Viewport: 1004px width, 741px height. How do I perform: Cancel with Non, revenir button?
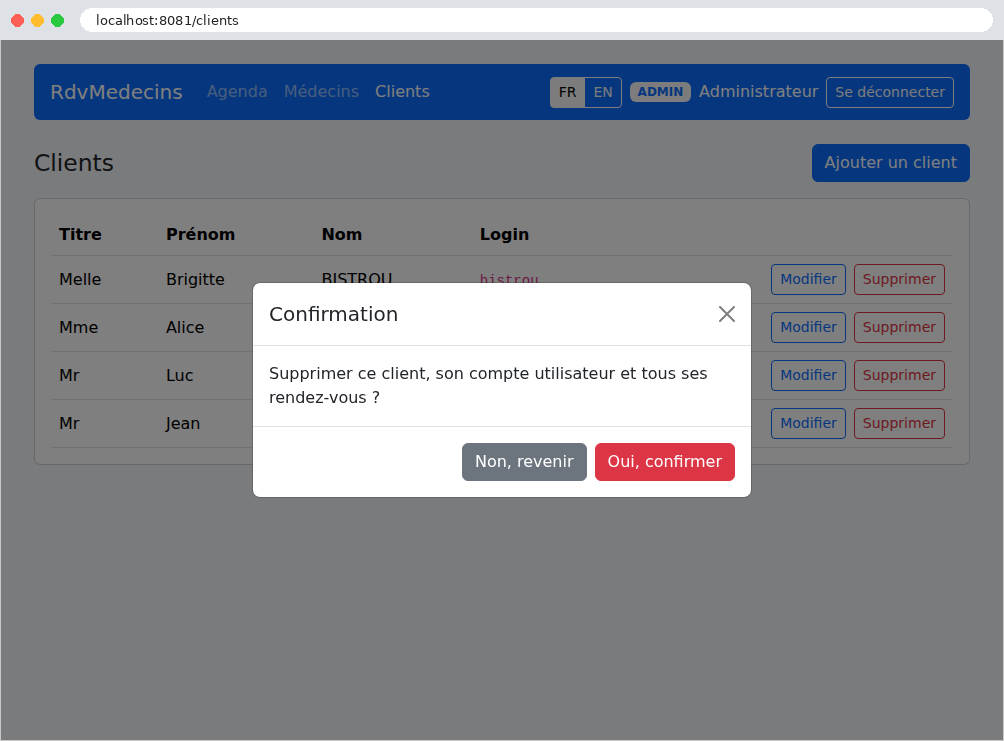tap(524, 462)
